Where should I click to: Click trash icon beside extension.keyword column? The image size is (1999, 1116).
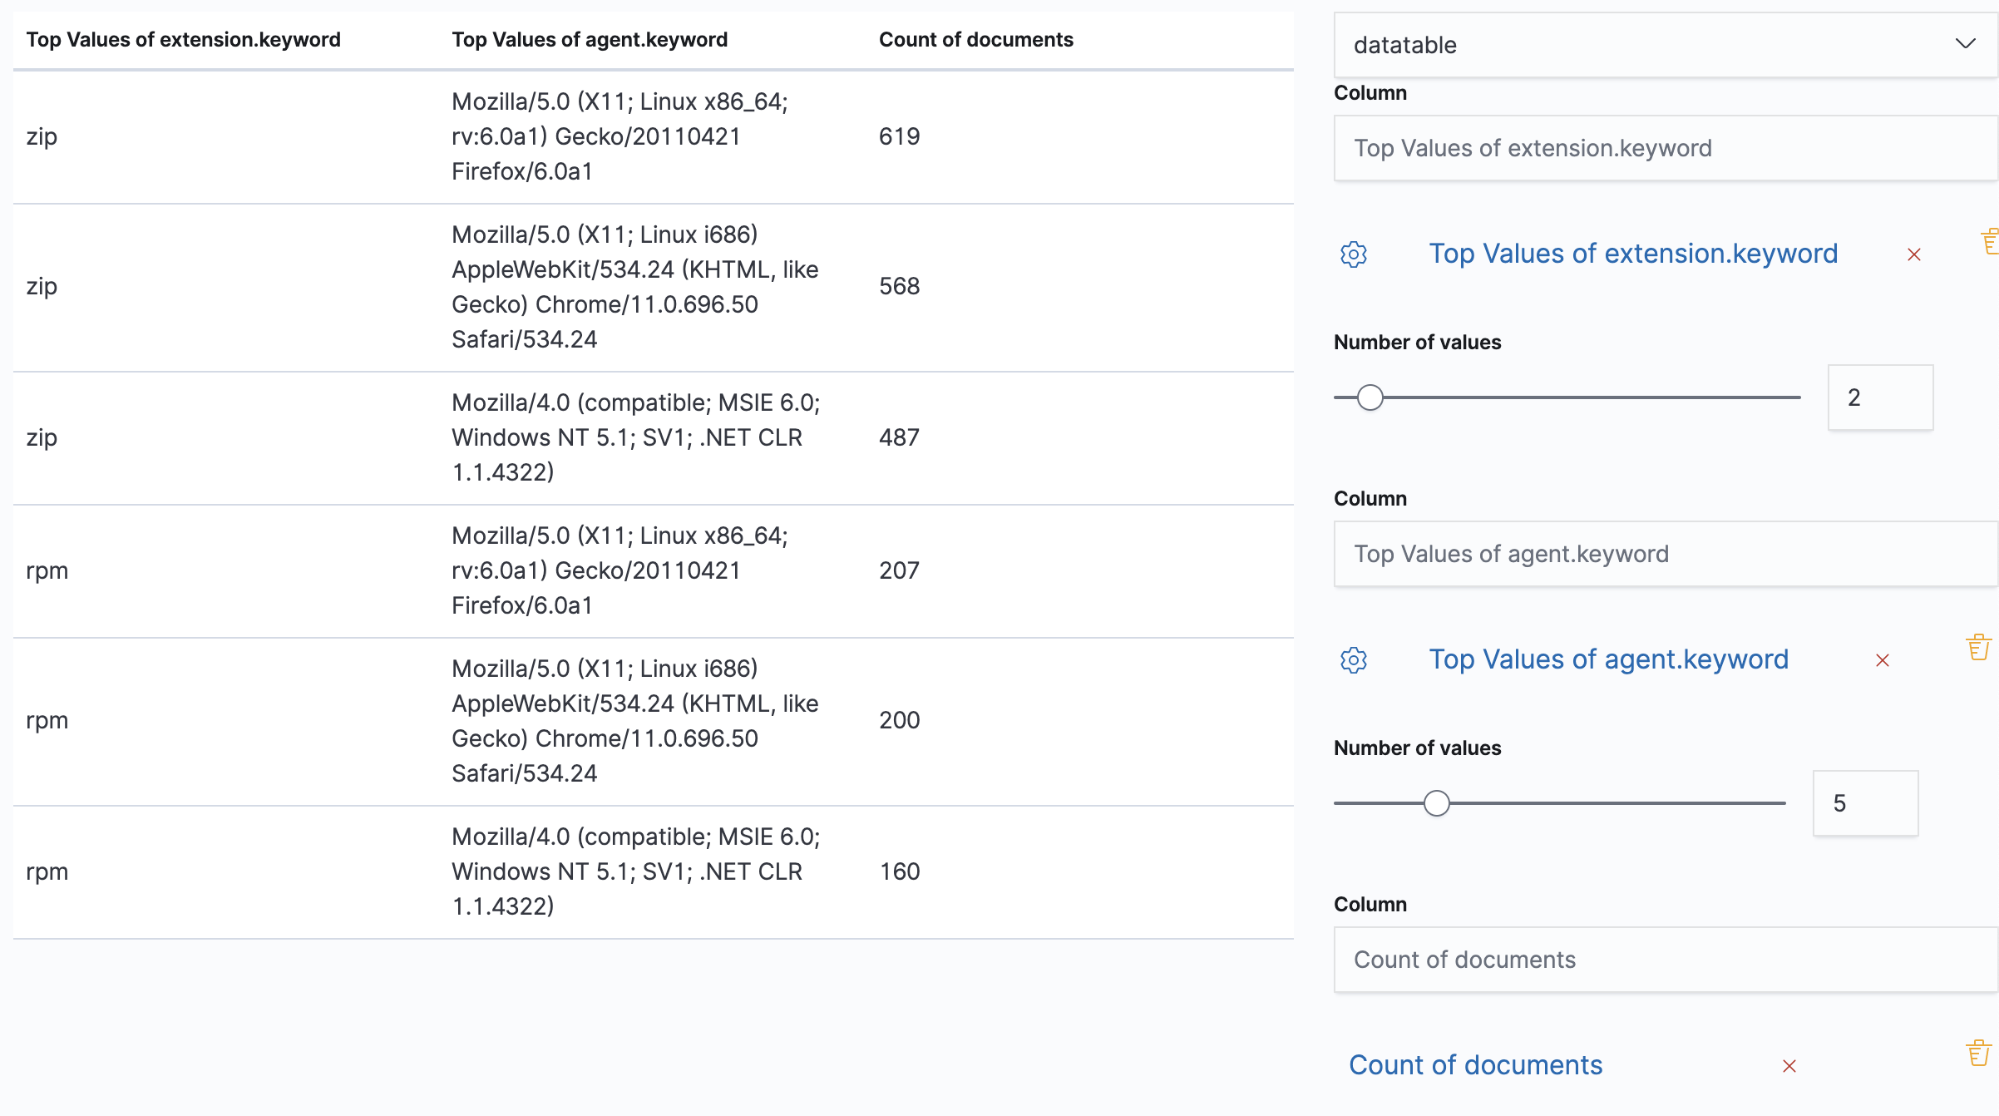coord(1989,241)
